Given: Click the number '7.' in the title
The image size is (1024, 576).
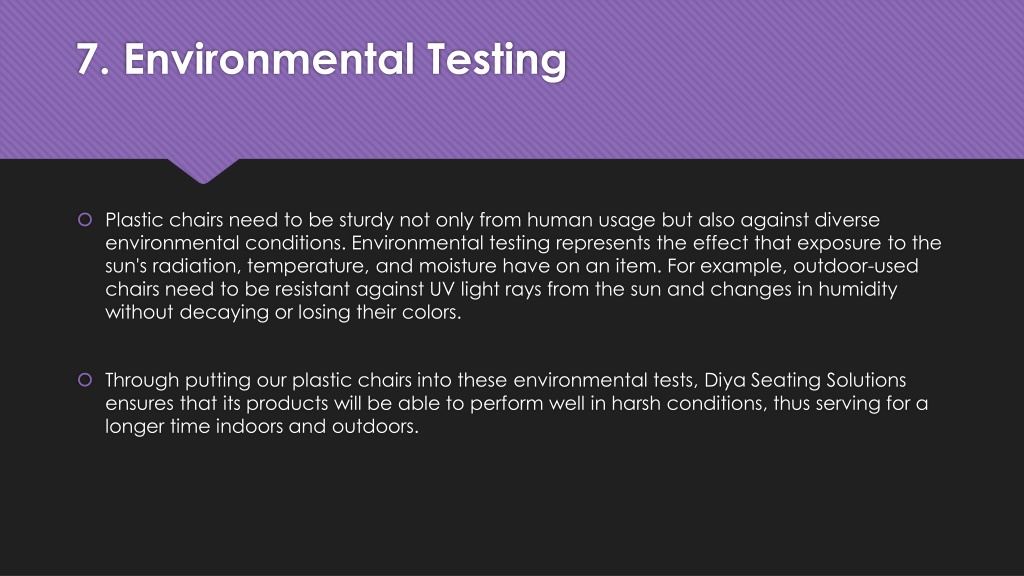Looking at the screenshot, I should pos(92,60).
